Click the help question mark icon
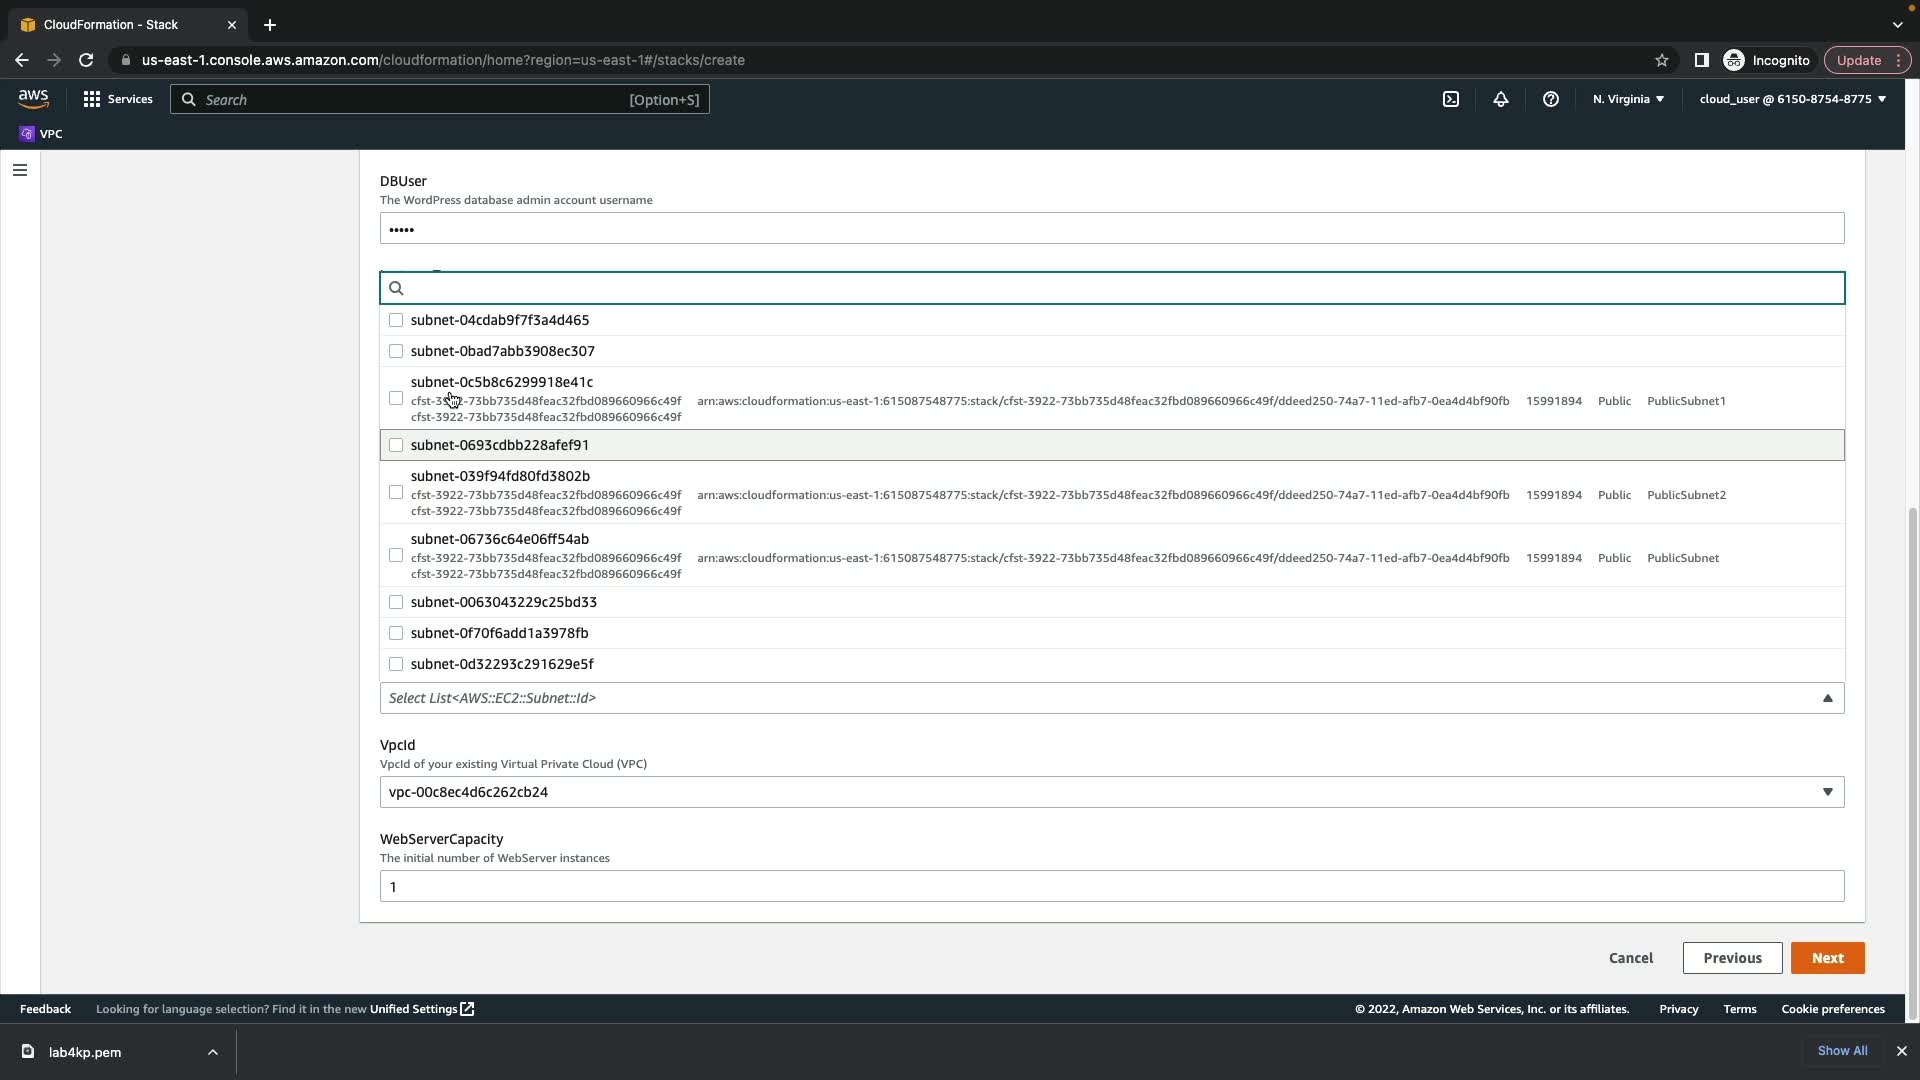The height and width of the screenshot is (1080, 1920). click(1550, 99)
